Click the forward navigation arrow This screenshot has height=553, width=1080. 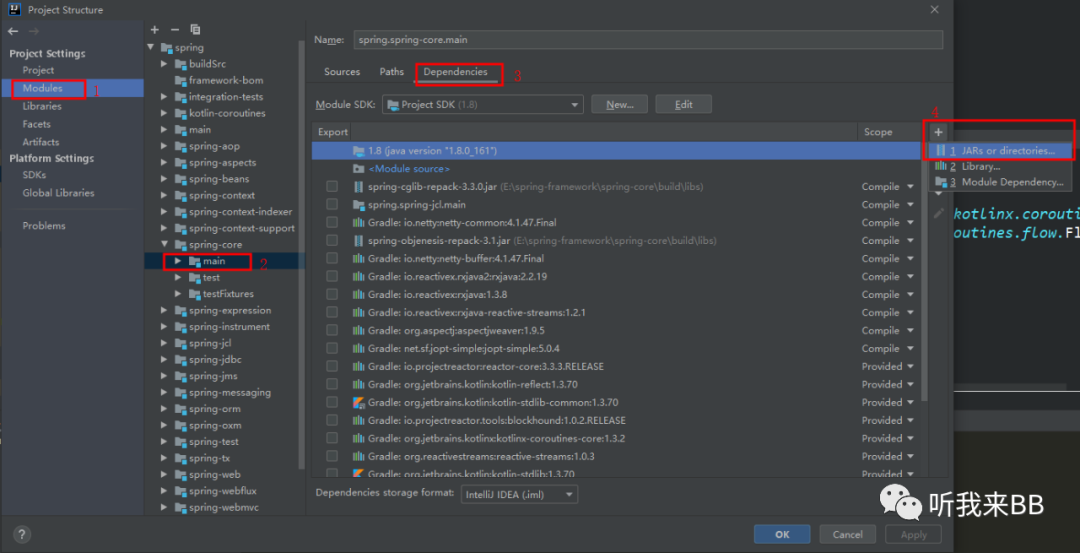pos(34,31)
